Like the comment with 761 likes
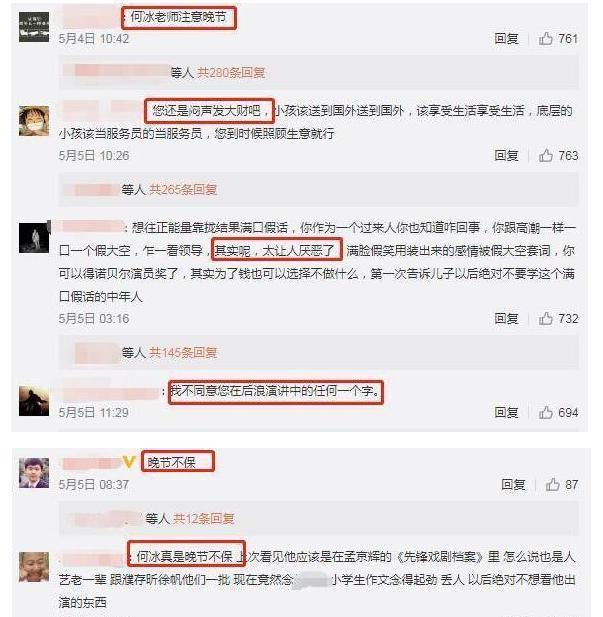 pyautogui.click(x=546, y=39)
